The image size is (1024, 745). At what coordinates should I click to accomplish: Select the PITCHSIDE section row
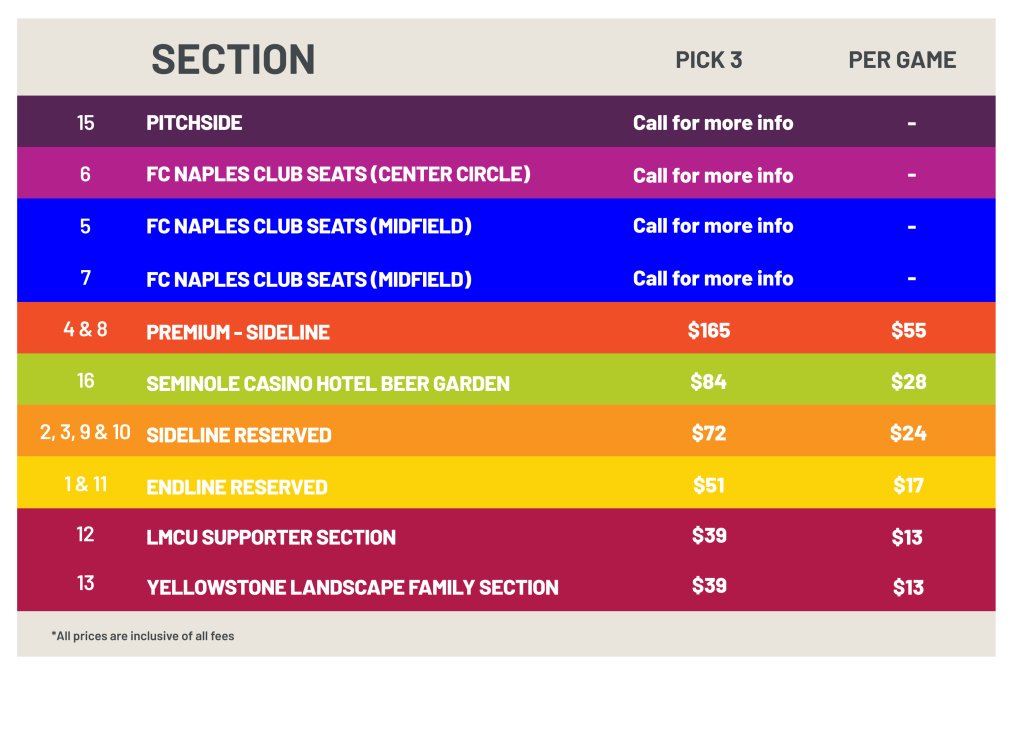194,123
